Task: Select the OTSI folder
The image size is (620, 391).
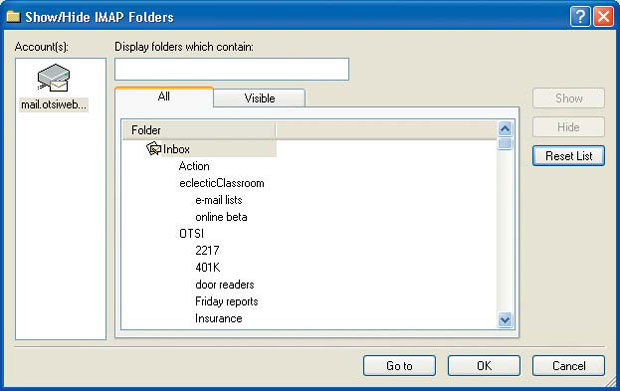Action: (x=191, y=234)
